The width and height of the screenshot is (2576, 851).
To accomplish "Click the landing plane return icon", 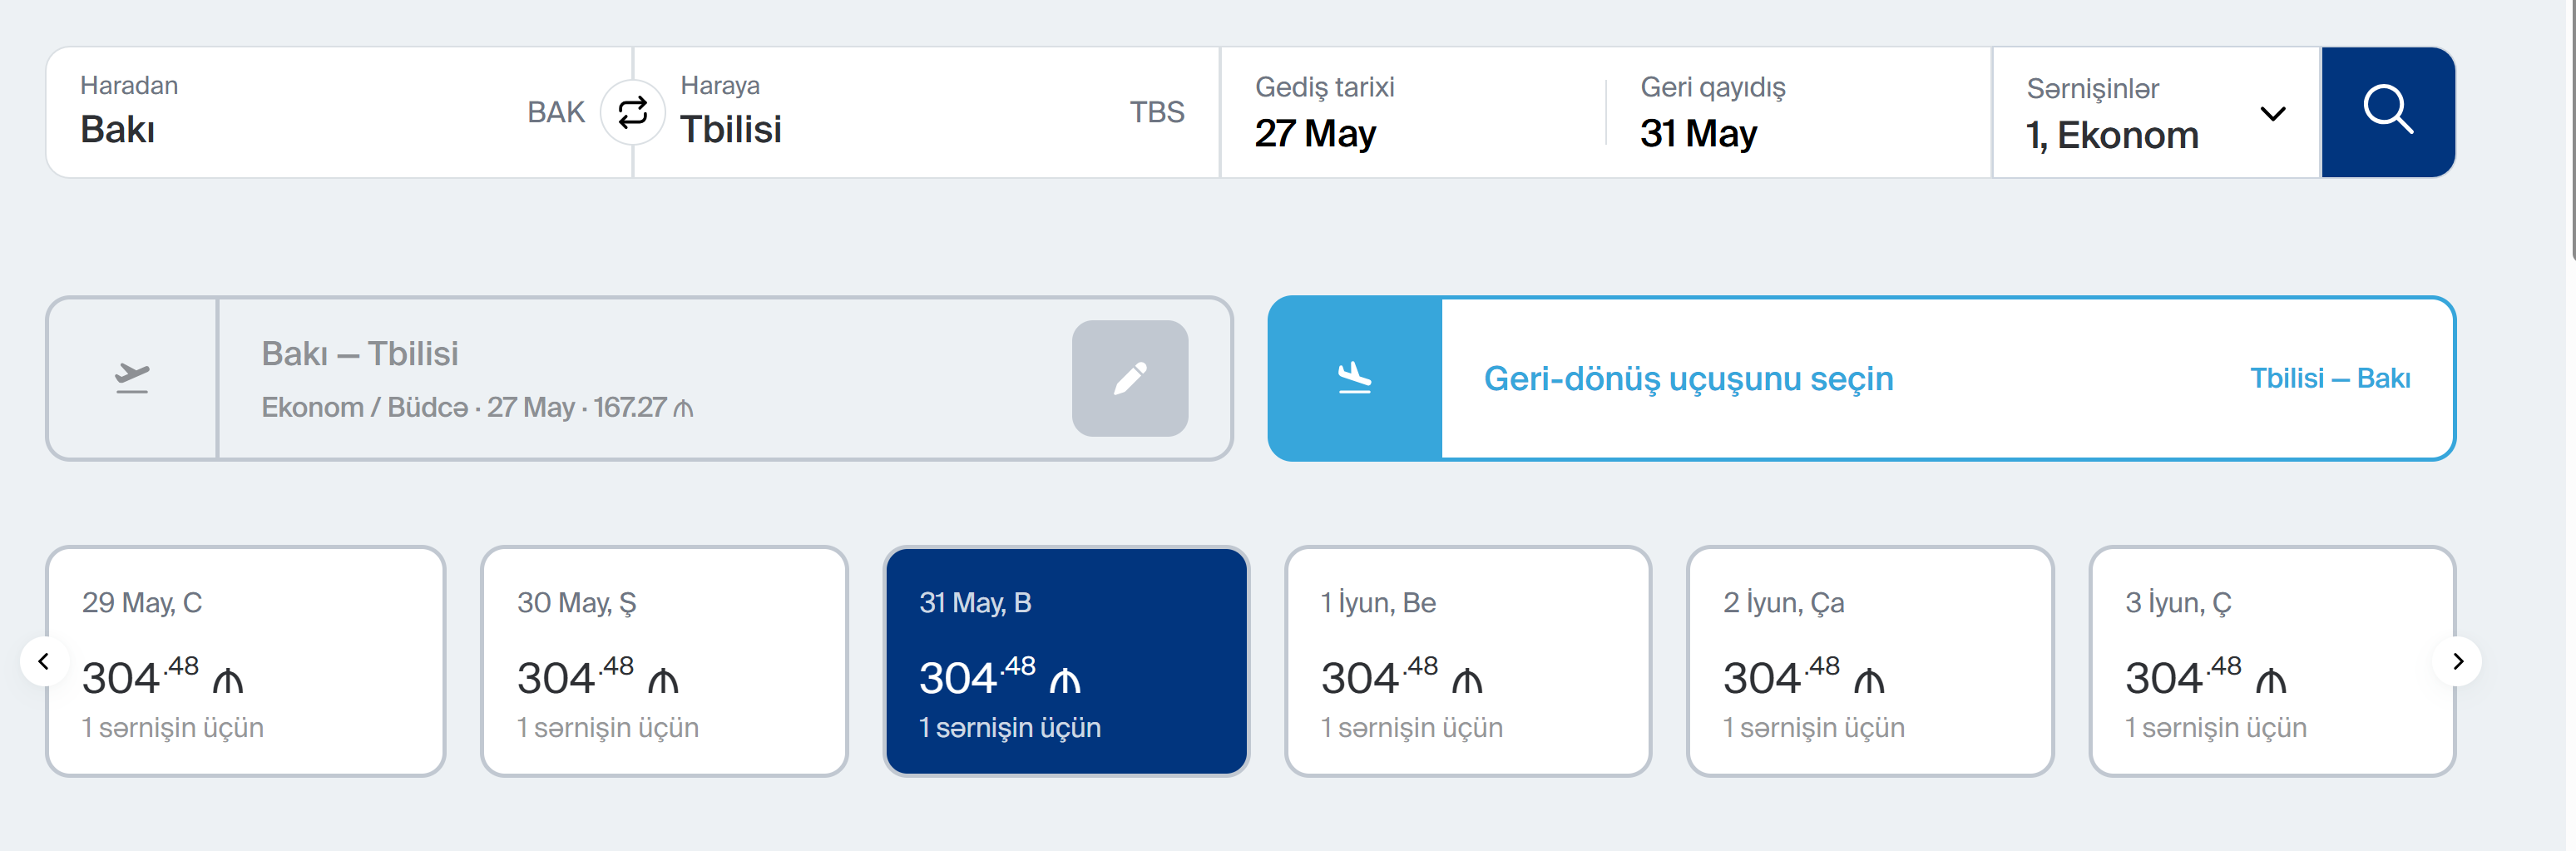I will (1354, 378).
